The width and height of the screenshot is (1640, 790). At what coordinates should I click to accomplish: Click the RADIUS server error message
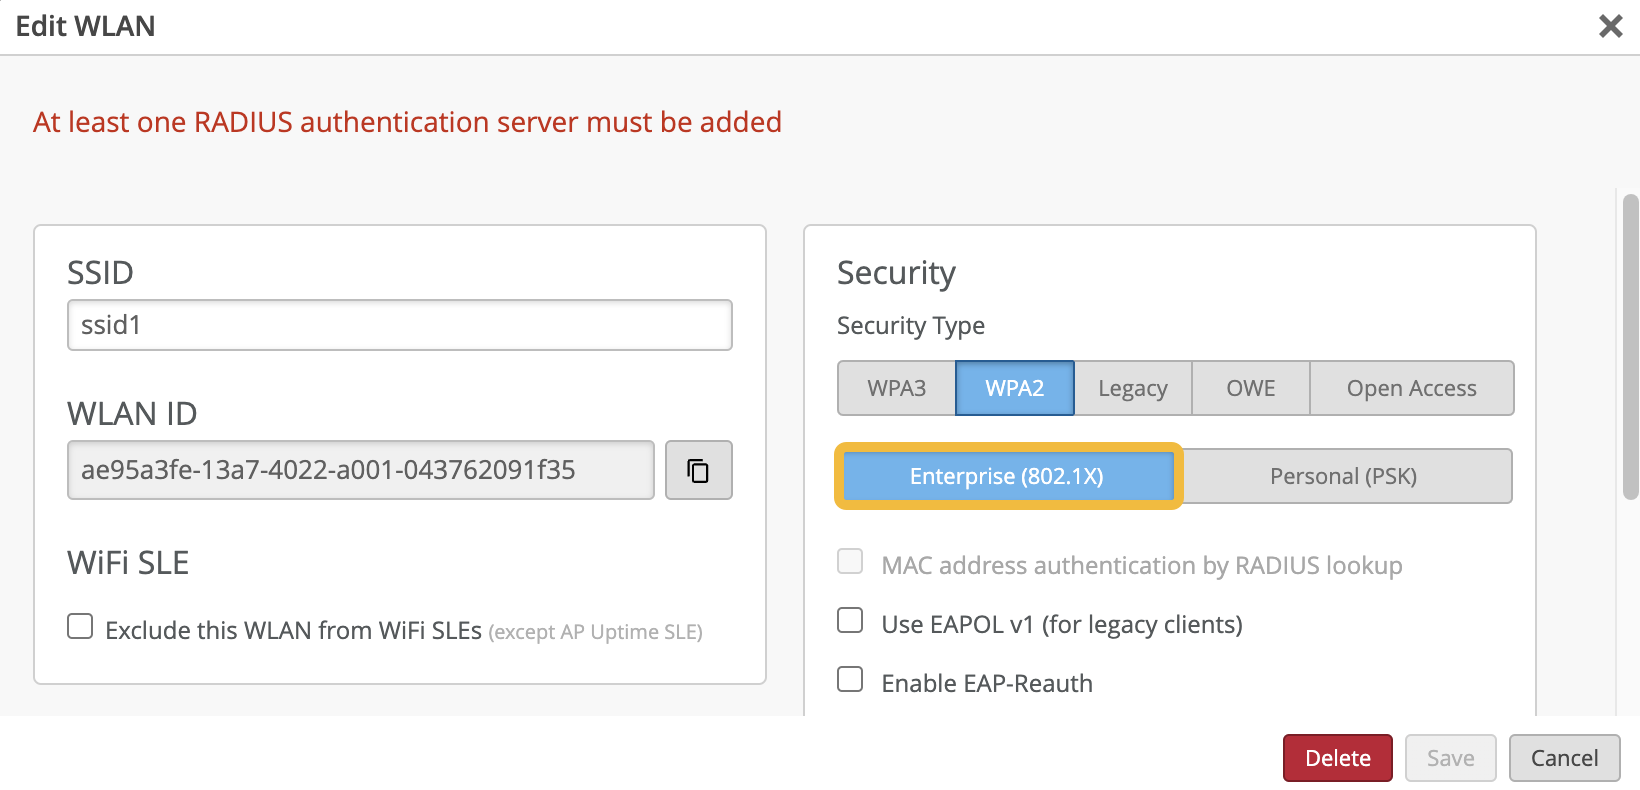point(407,122)
